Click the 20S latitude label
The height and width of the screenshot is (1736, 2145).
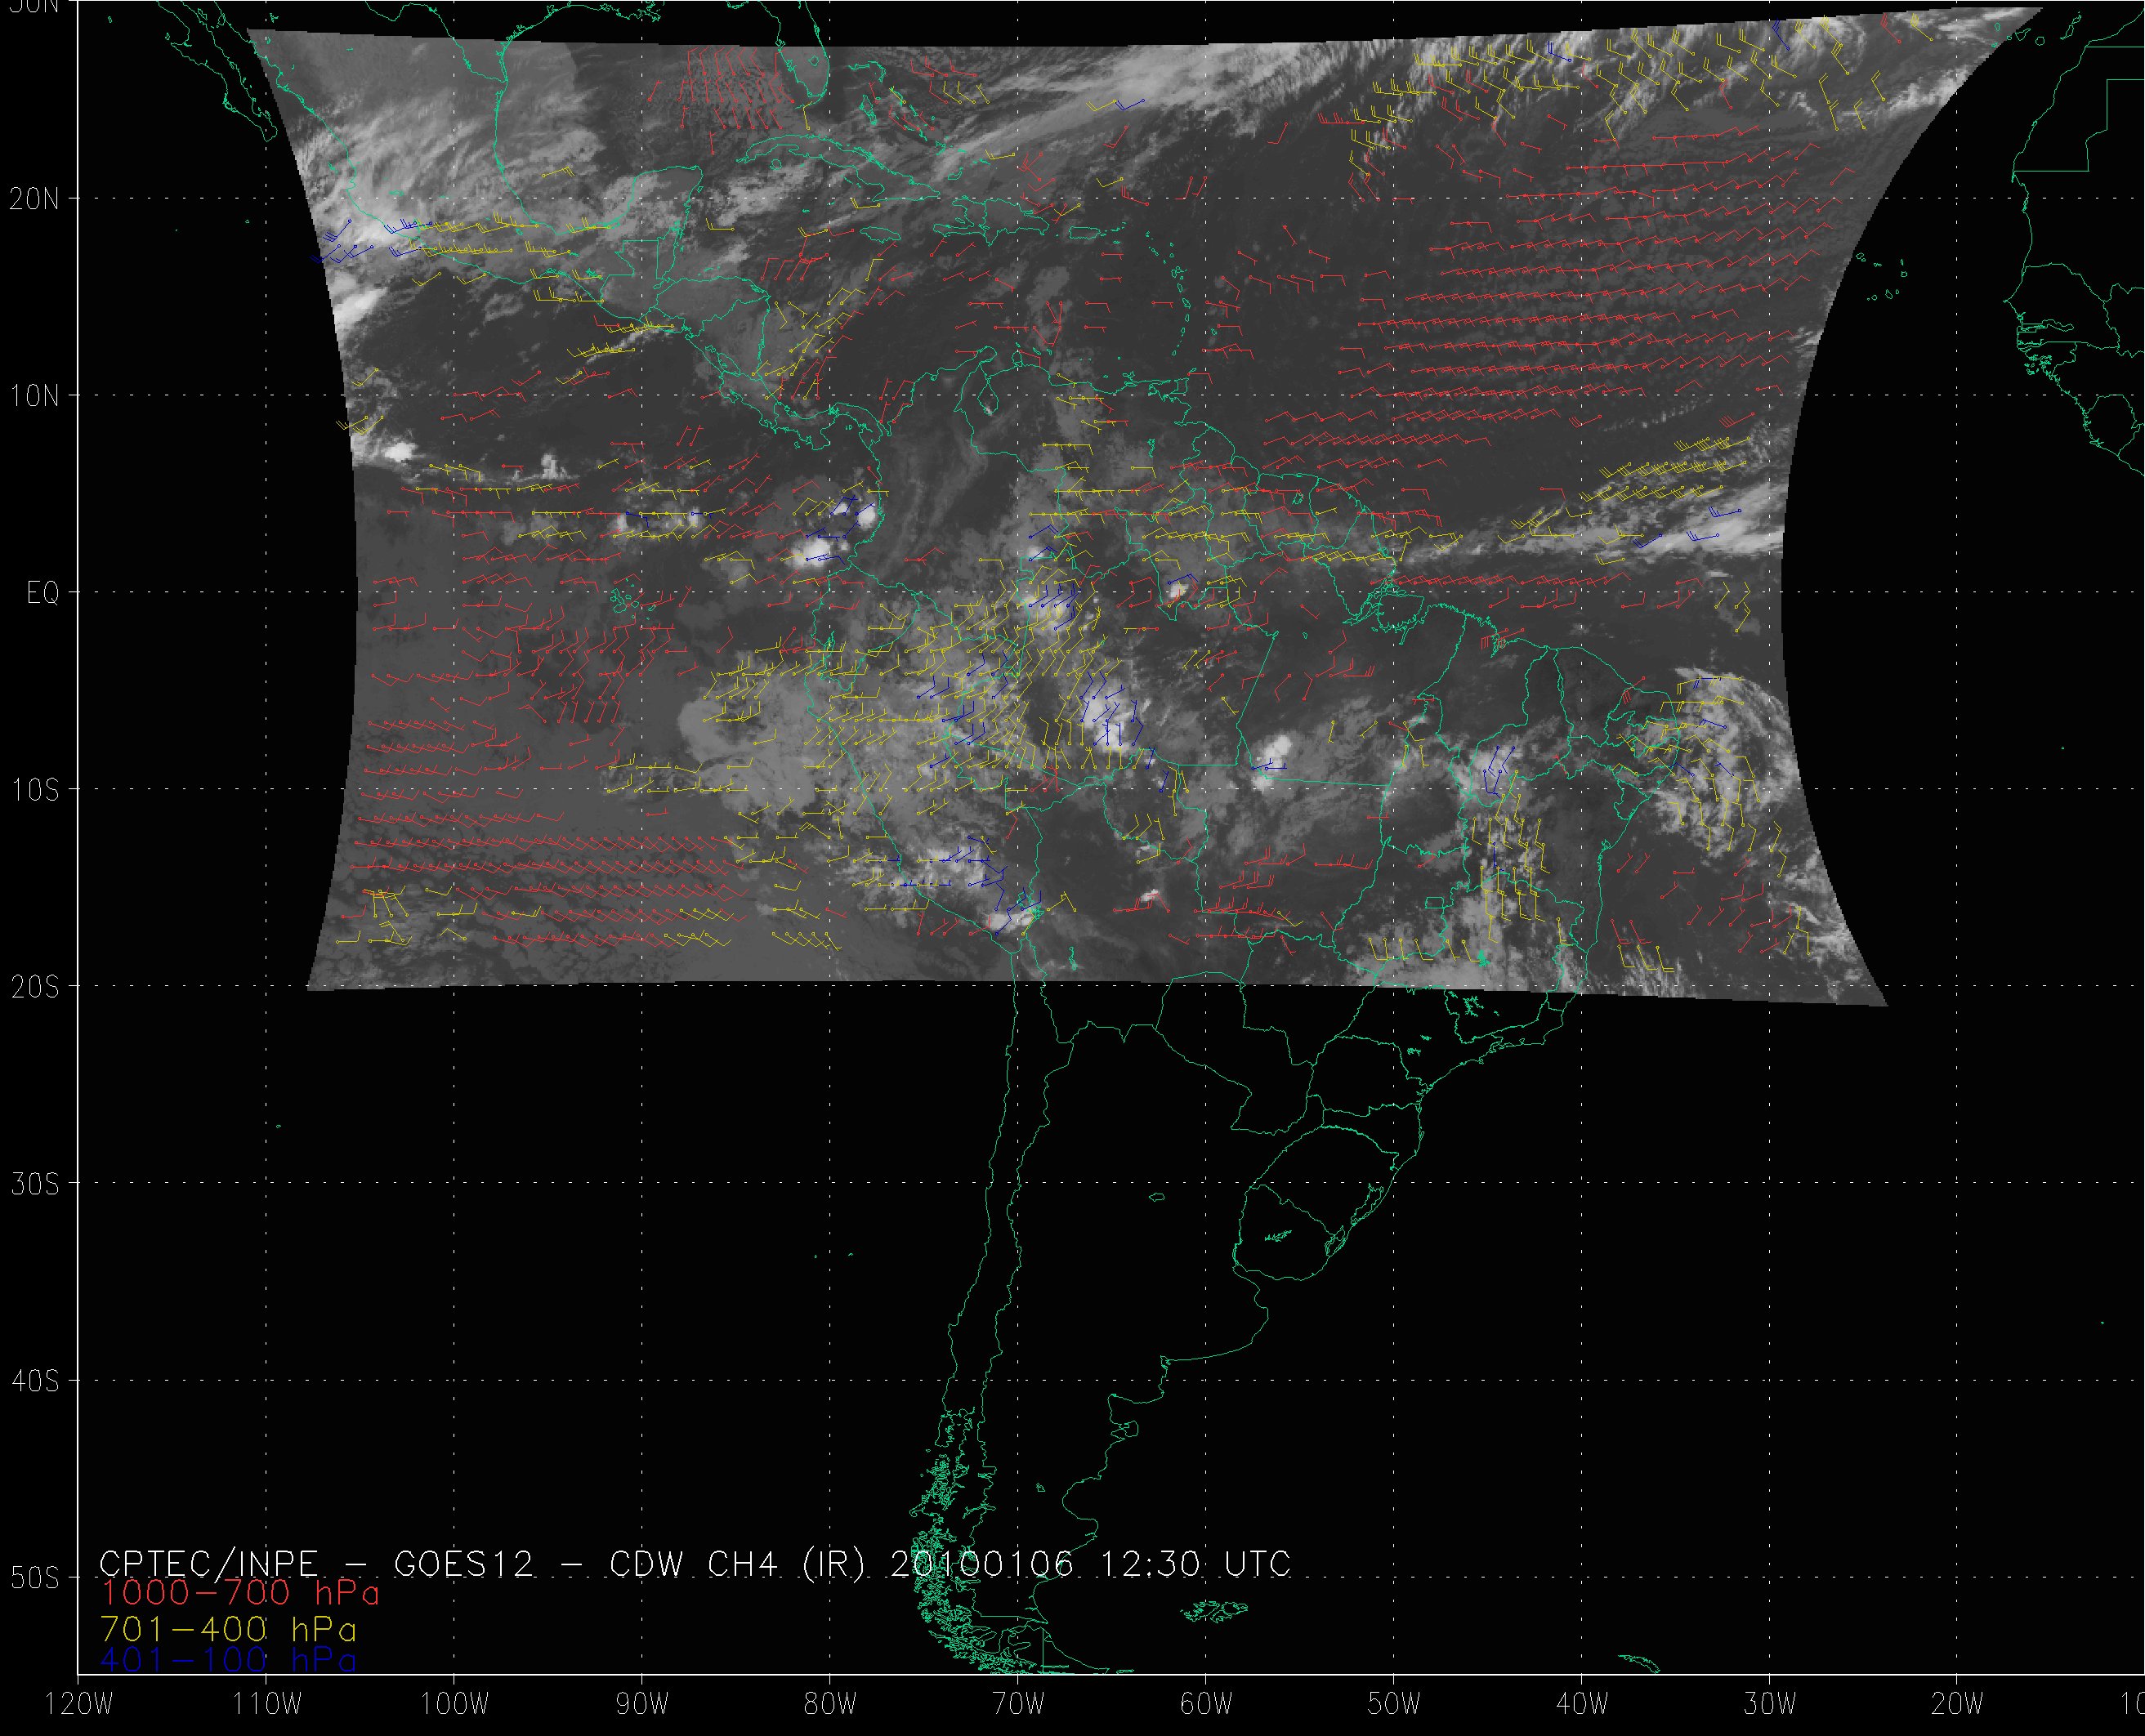[x=34, y=987]
